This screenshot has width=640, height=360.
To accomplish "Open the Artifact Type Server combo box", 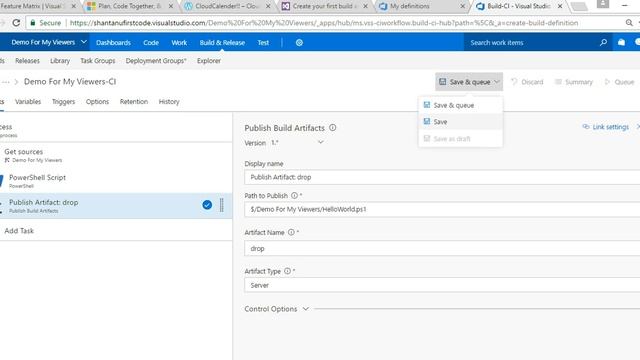I will pyautogui.click(x=442, y=285).
